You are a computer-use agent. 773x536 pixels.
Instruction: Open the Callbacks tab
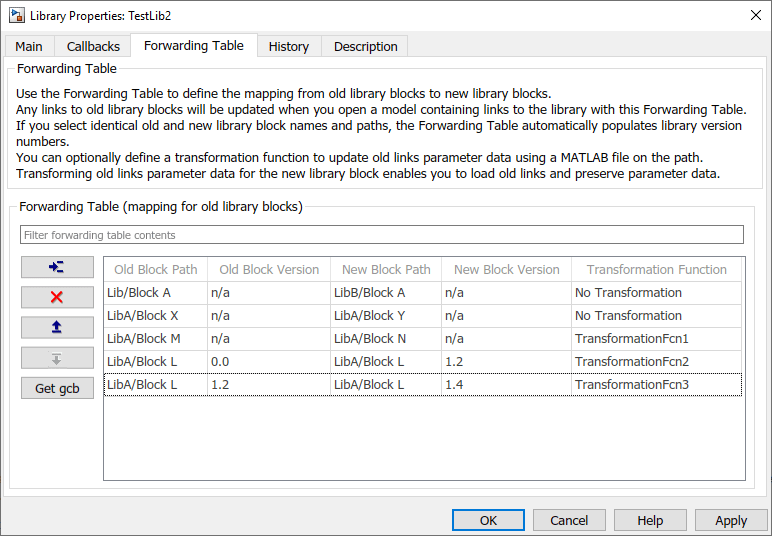tap(93, 46)
